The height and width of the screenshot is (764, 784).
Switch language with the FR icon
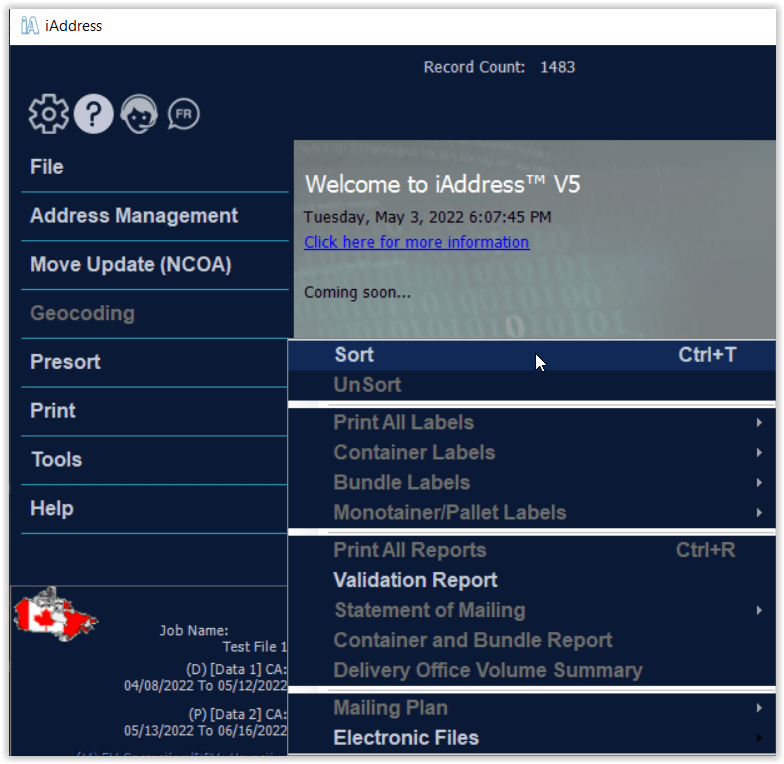click(184, 114)
